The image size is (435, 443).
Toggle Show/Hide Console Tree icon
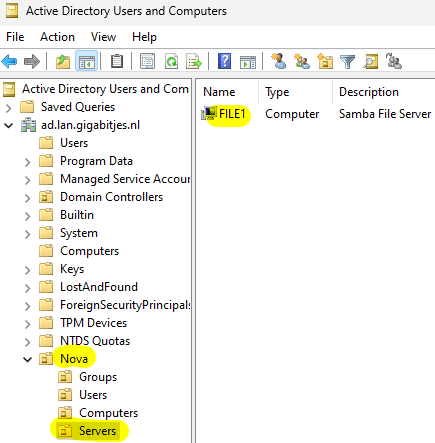[87, 62]
